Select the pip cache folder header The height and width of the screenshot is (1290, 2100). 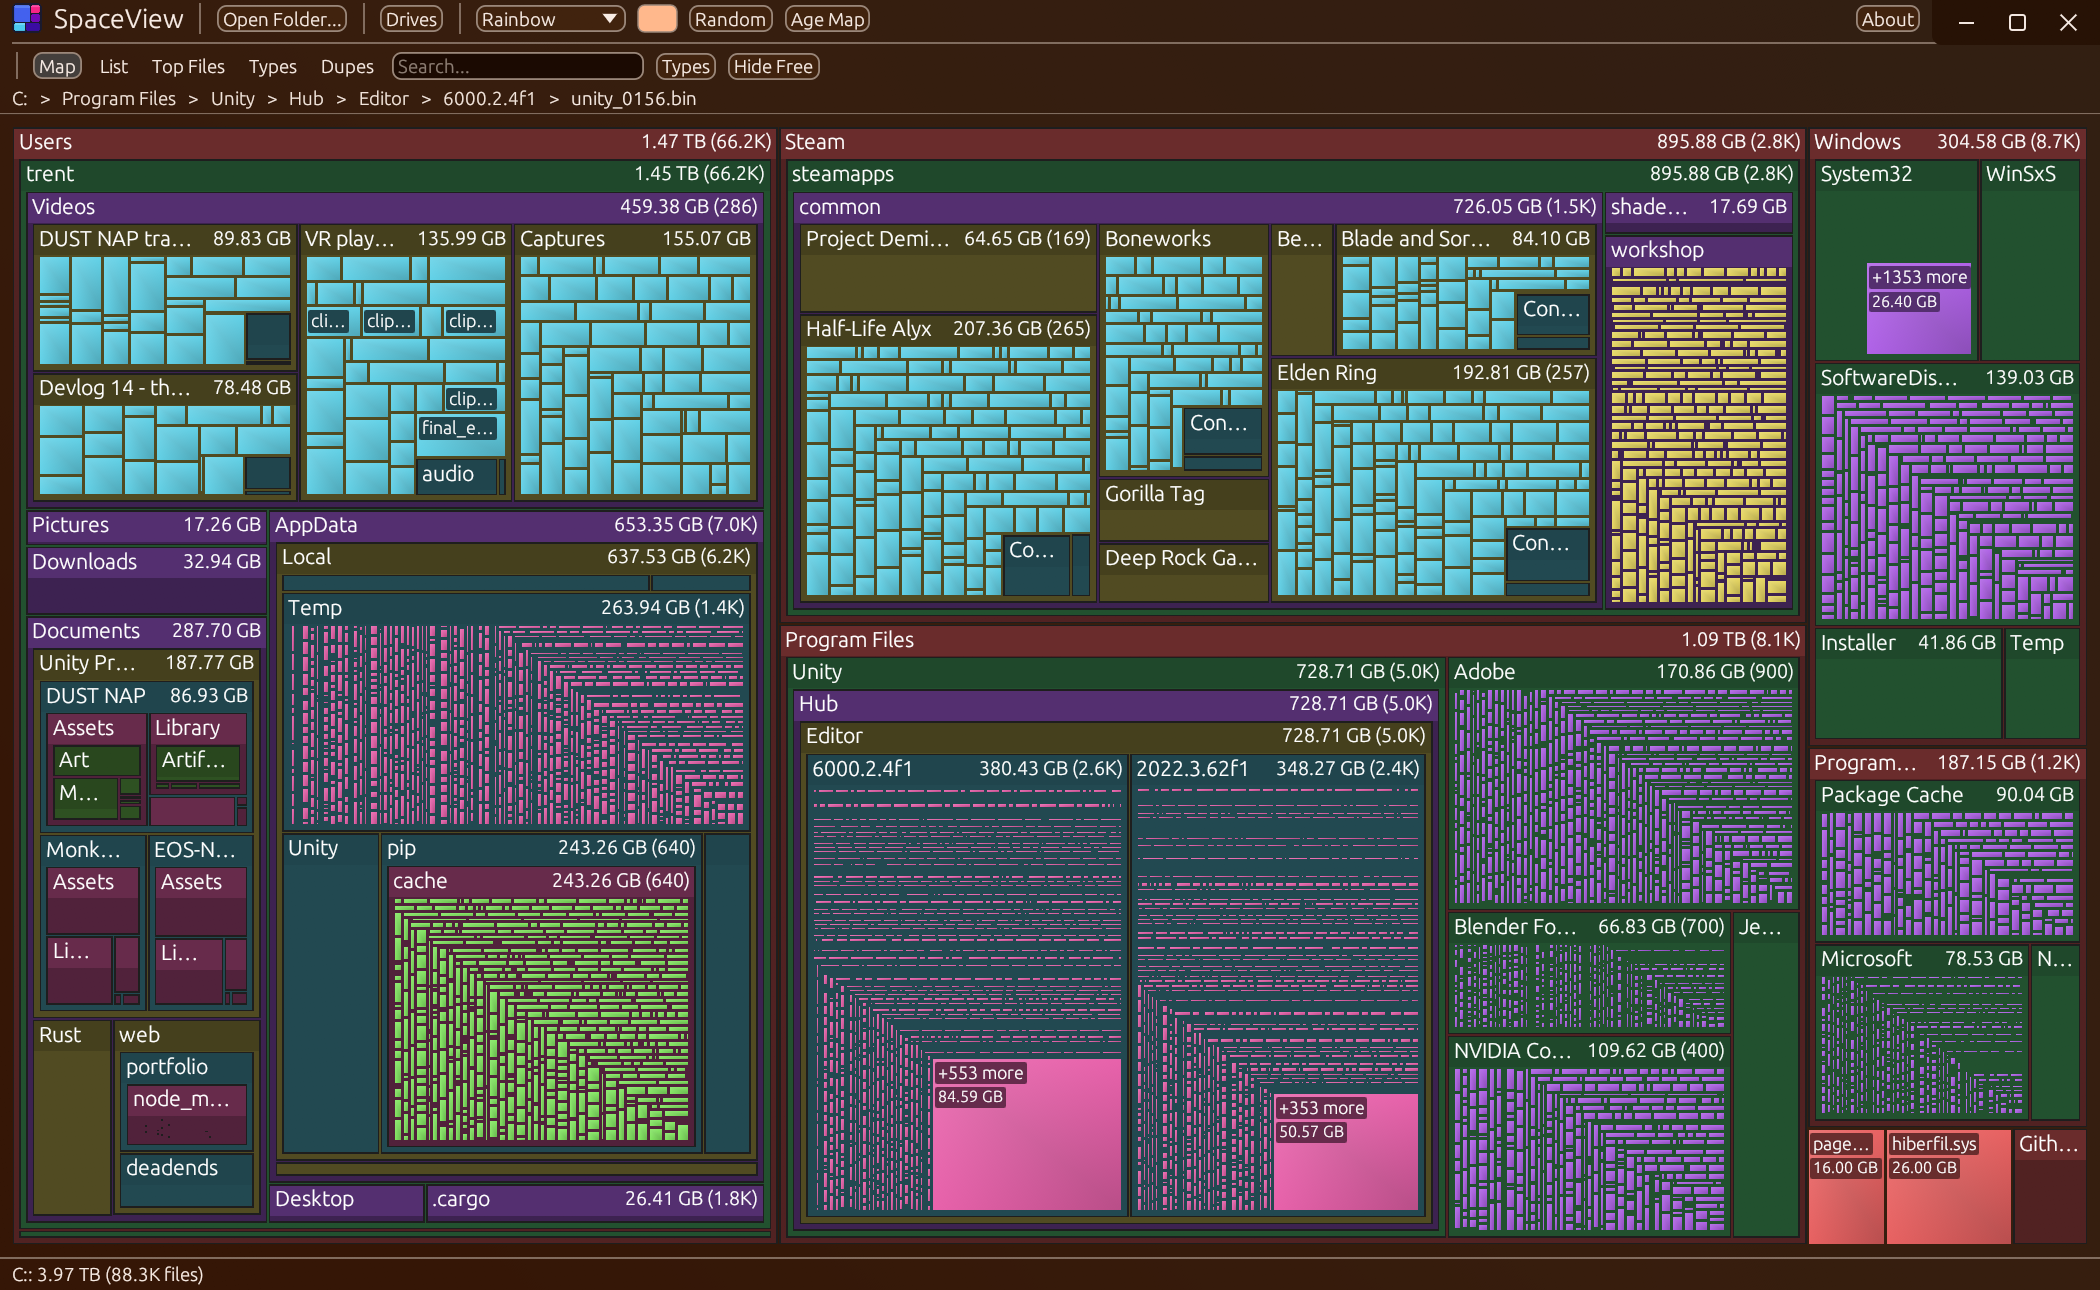(x=541, y=880)
